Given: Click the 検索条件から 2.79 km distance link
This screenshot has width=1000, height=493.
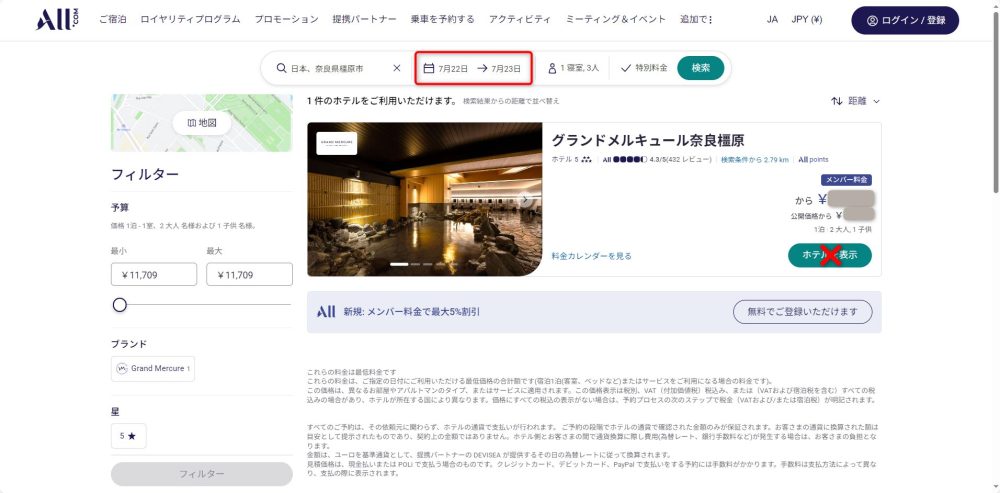Looking at the screenshot, I should [x=754, y=159].
